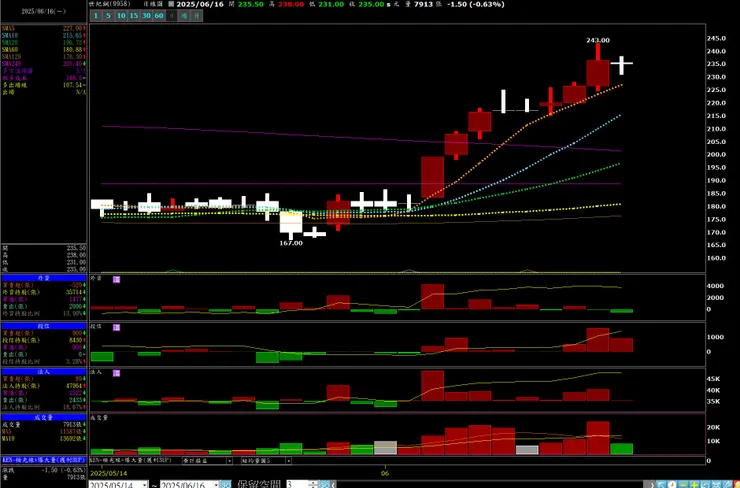Click Go button after 保留空間 spinner
The height and width of the screenshot is (488, 740).
tap(324, 484)
